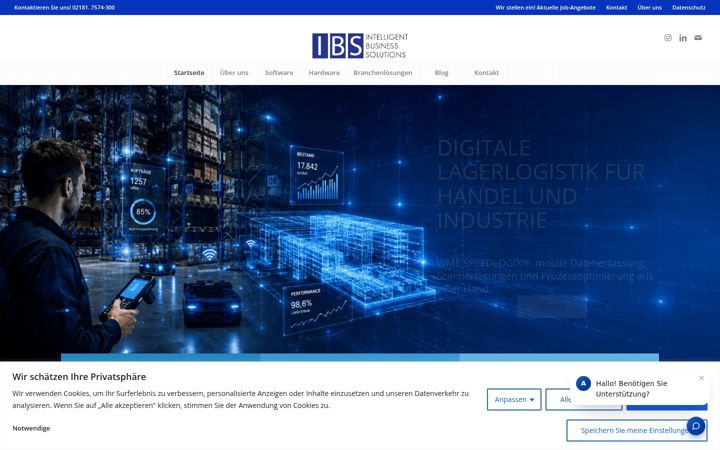The height and width of the screenshot is (450, 720).
Task: Open Kontakt in the main navigation
Action: 486,73
